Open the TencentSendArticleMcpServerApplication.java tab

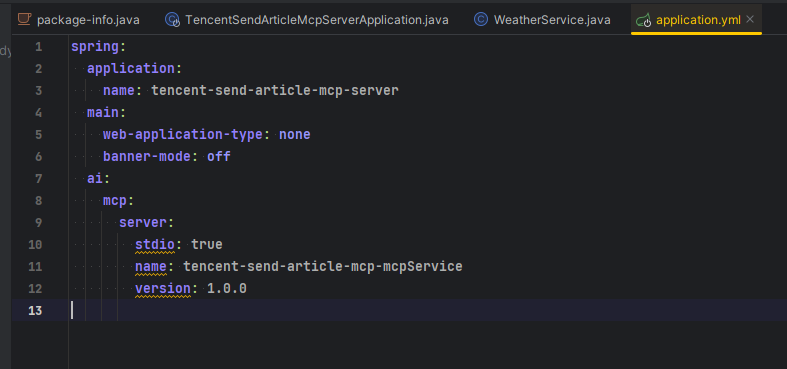point(307,20)
